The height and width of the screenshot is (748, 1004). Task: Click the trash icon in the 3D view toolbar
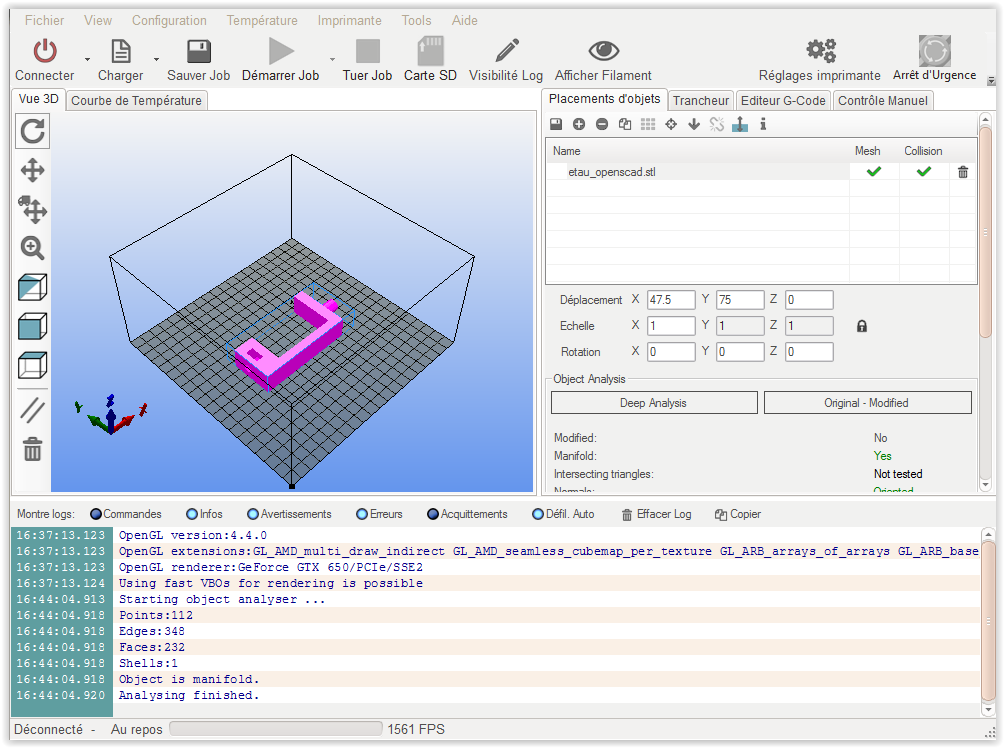click(33, 450)
